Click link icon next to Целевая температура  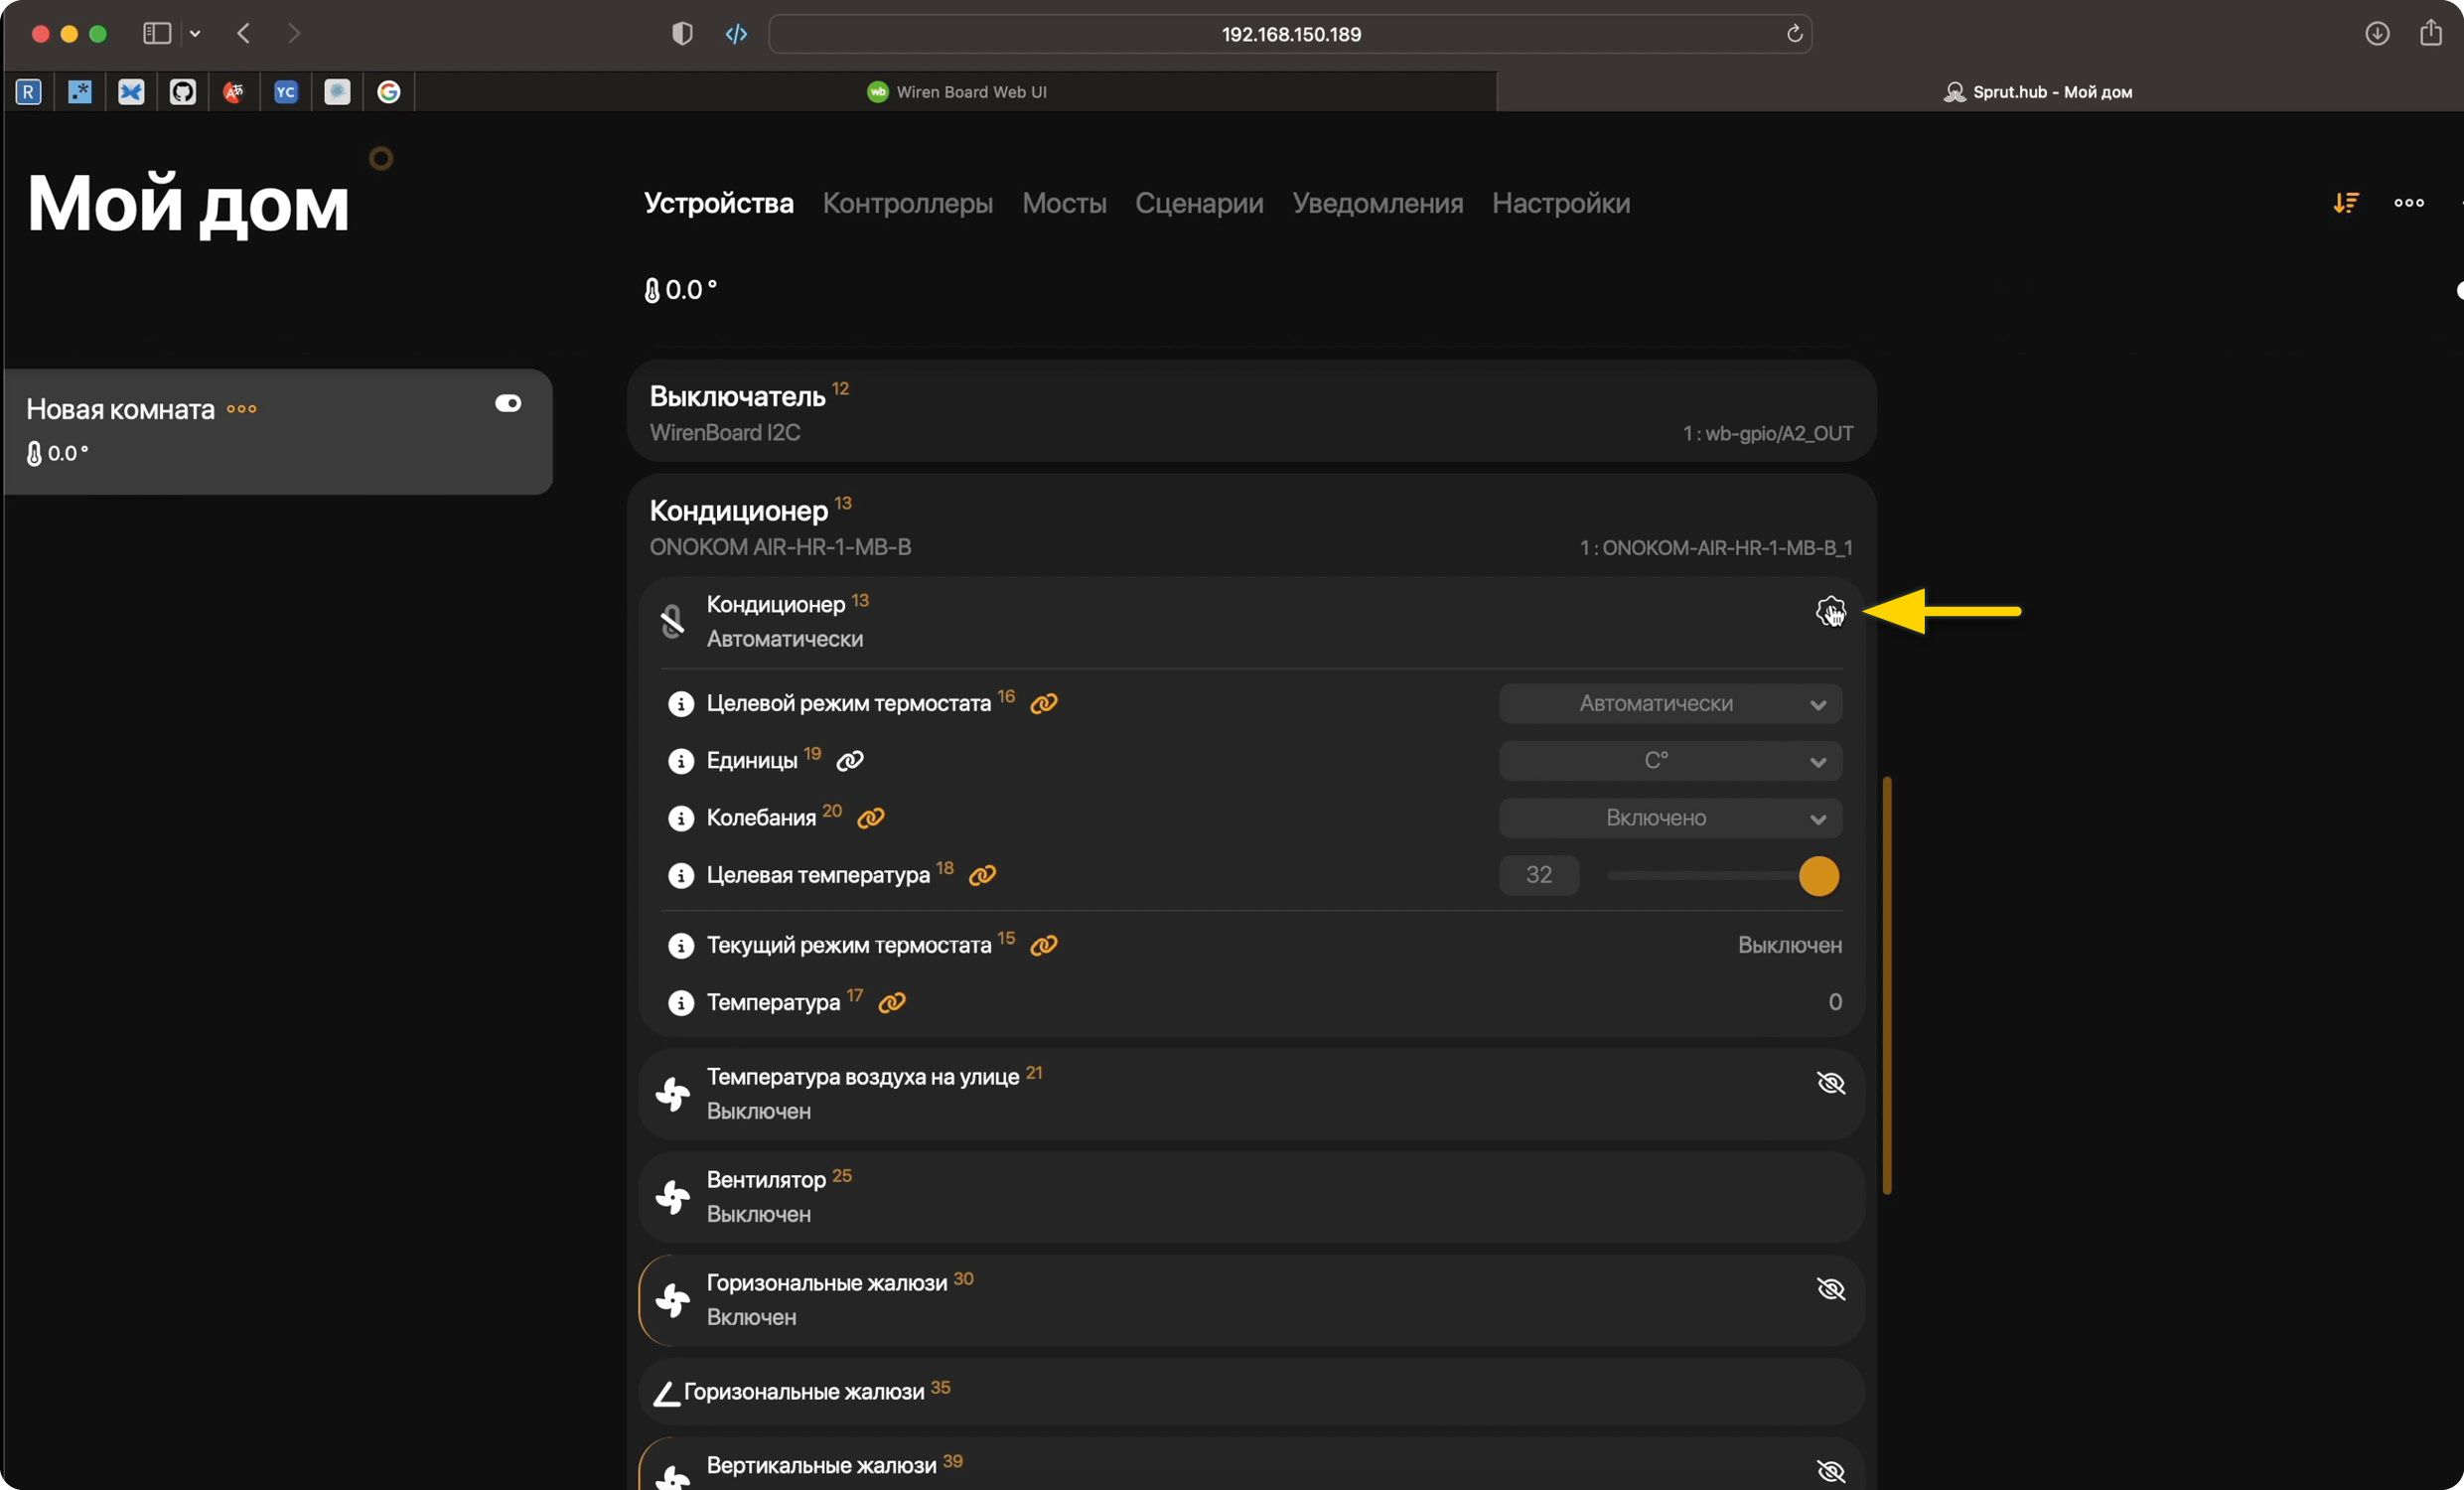click(x=982, y=876)
